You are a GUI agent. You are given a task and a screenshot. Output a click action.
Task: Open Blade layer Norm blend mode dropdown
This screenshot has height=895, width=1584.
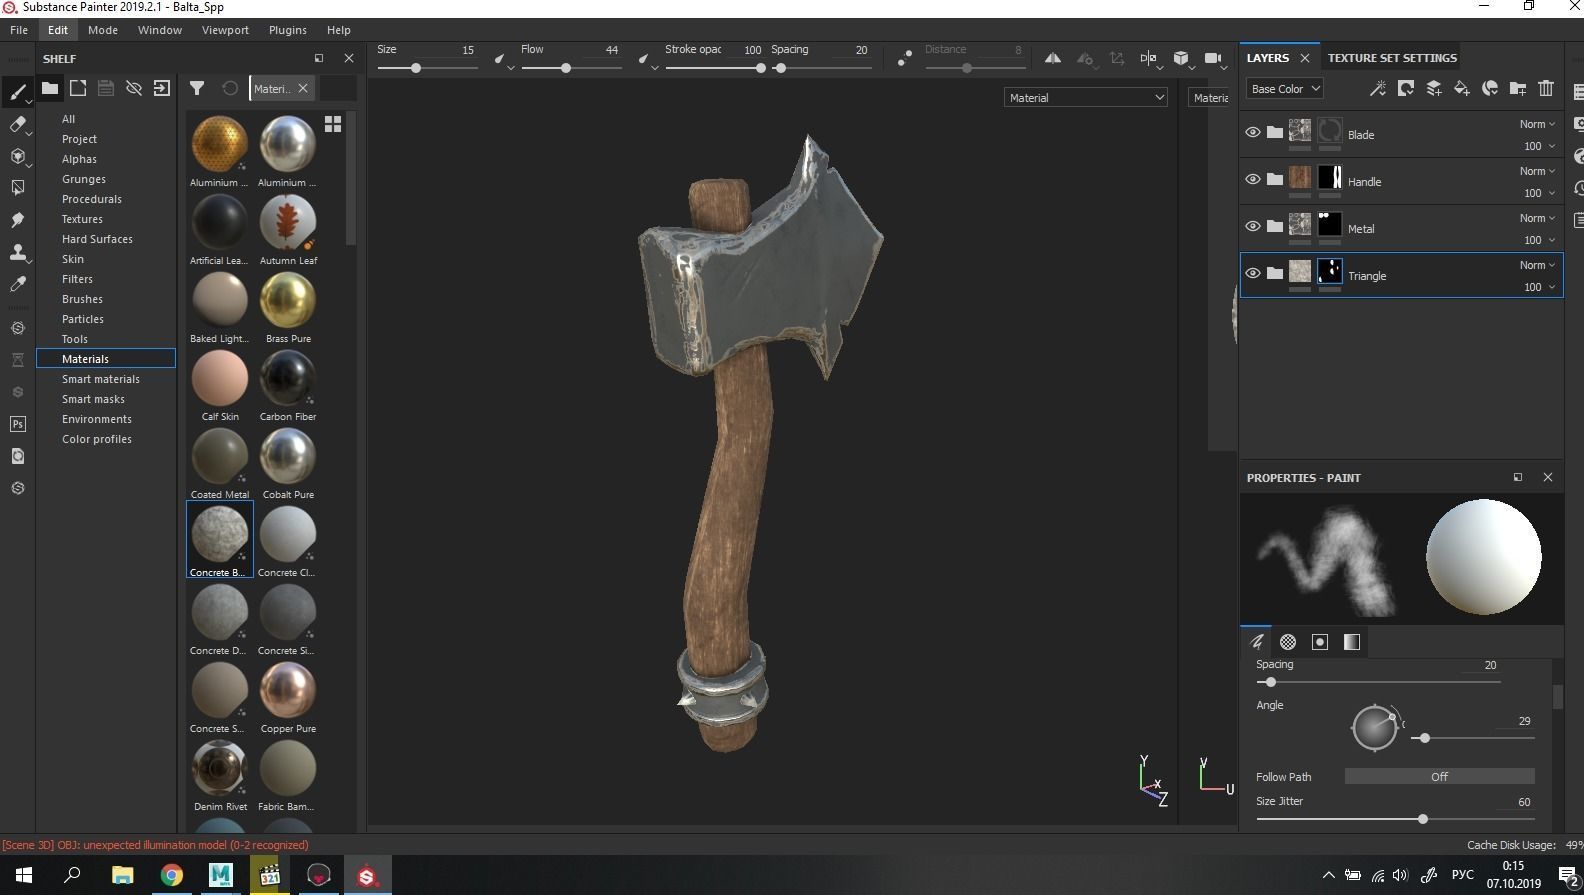point(1537,124)
